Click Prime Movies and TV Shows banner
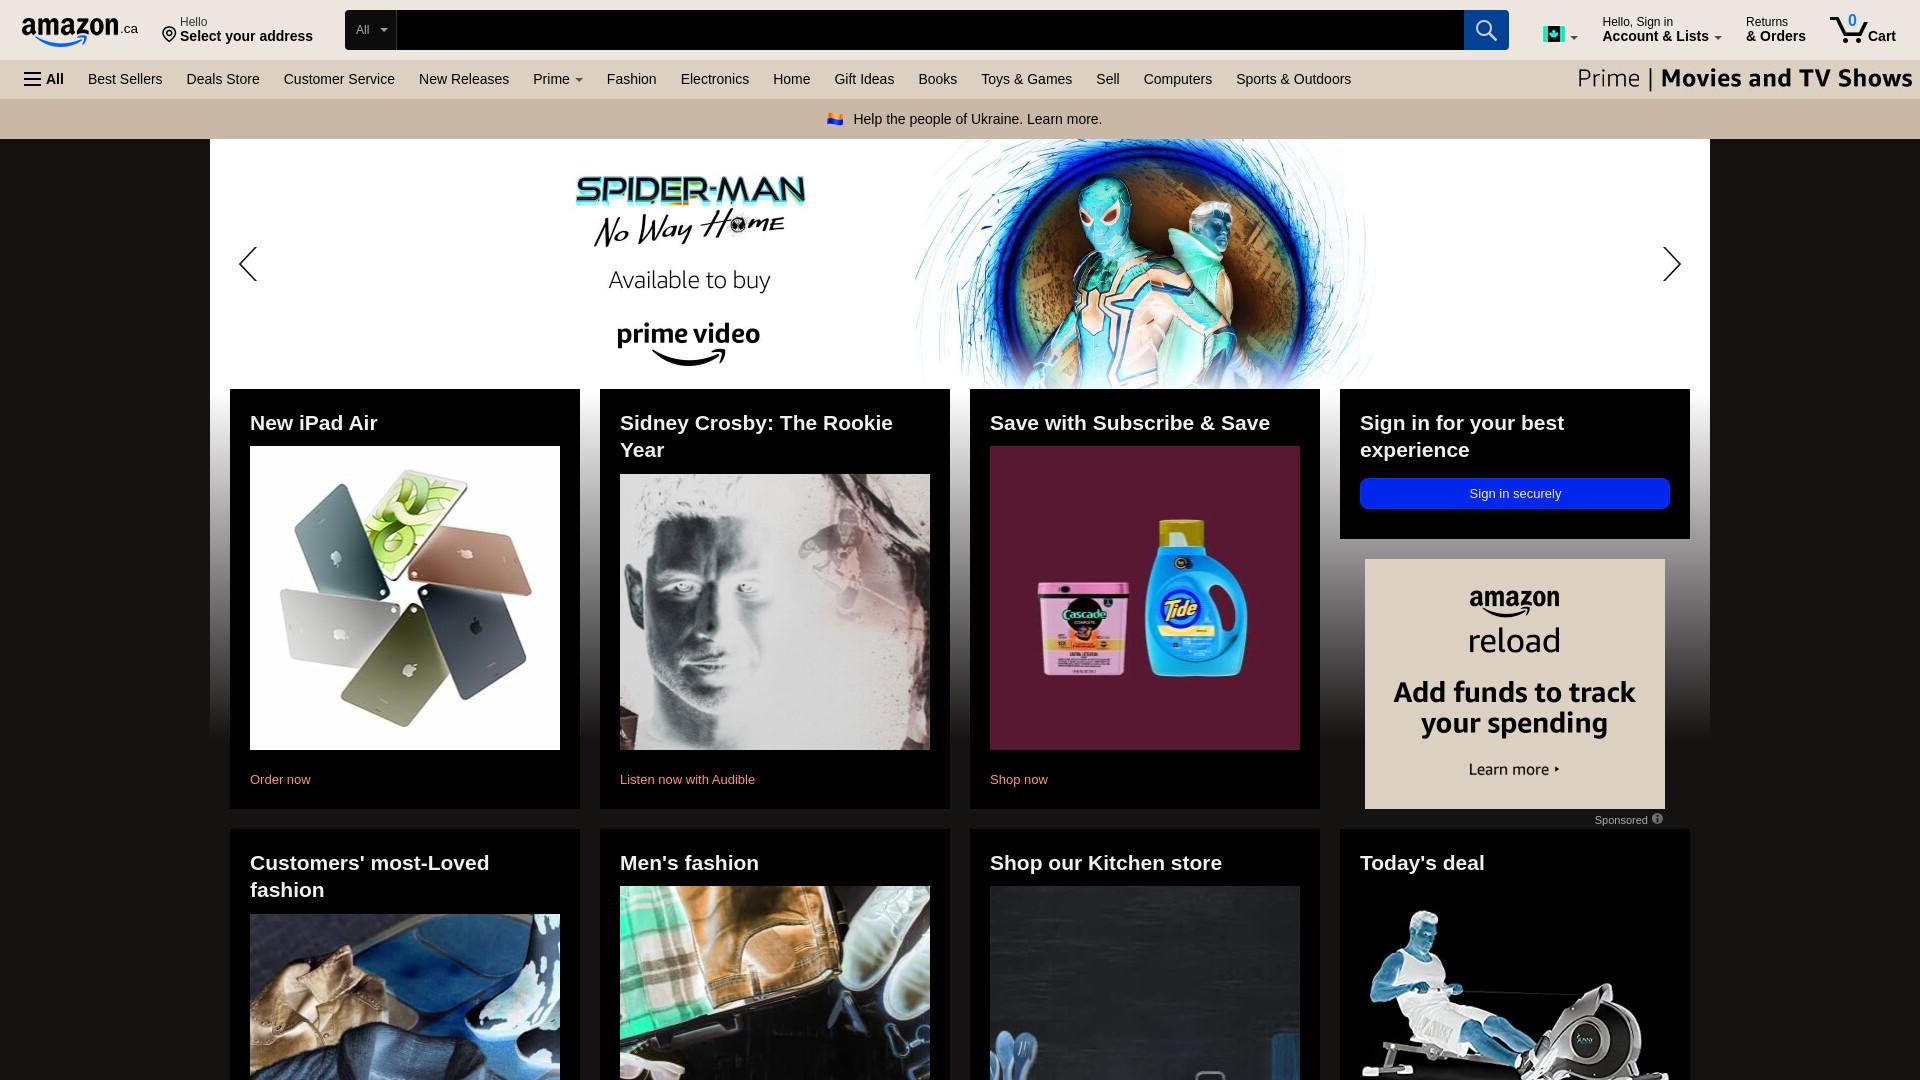Image resolution: width=1920 pixels, height=1080 pixels. point(1744,79)
